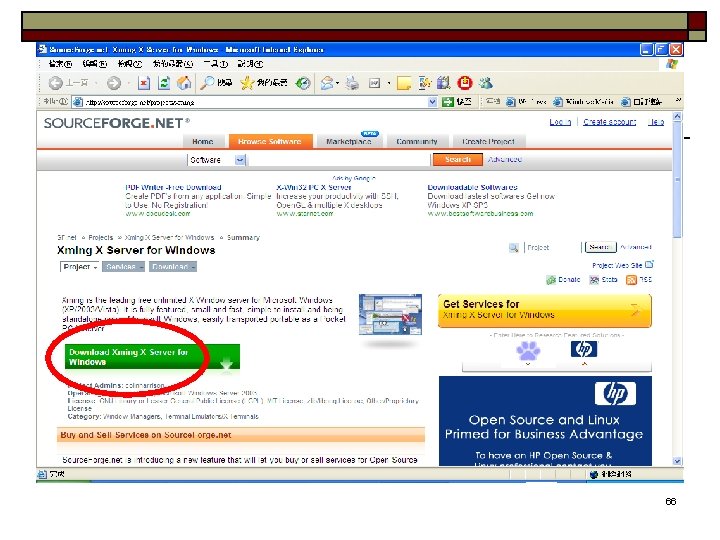Open the first menu bar item (F)
This screenshot has height=540, width=720.
coord(60,64)
